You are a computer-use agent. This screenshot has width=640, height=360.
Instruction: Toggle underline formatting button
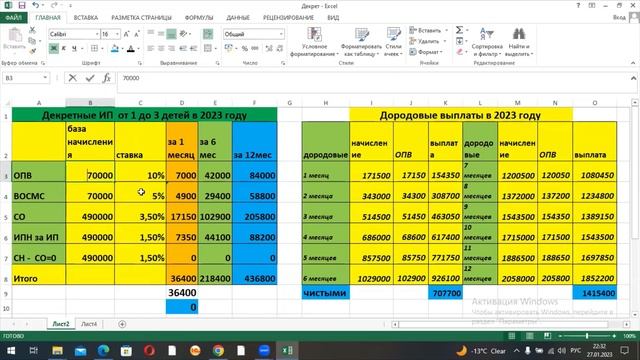point(74,49)
